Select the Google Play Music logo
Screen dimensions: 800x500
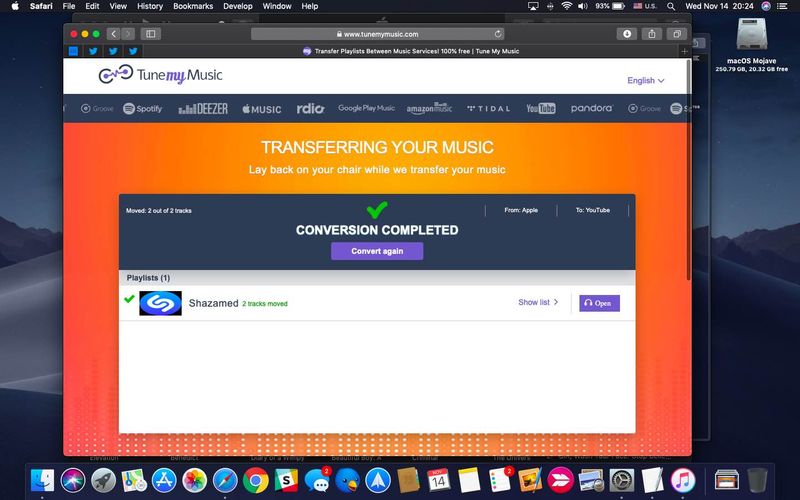[x=366, y=108]
